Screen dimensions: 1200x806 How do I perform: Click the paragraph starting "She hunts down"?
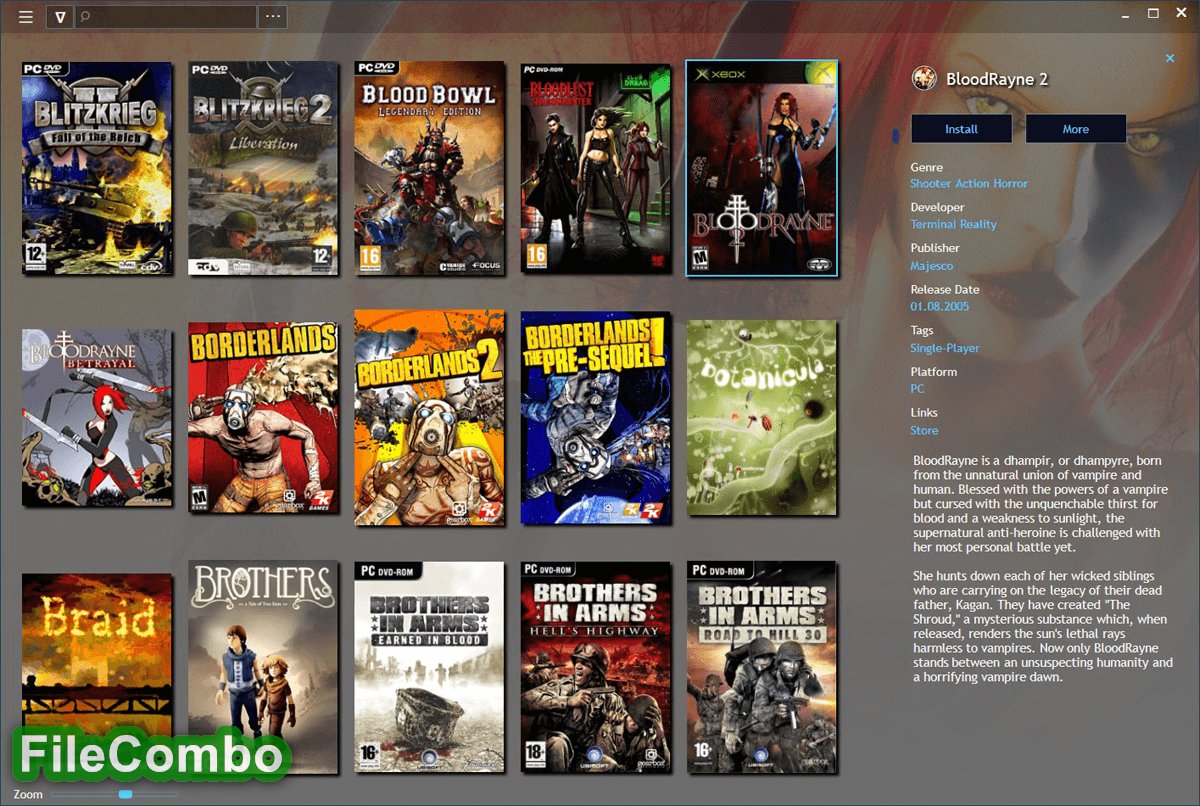point(1043,626)
